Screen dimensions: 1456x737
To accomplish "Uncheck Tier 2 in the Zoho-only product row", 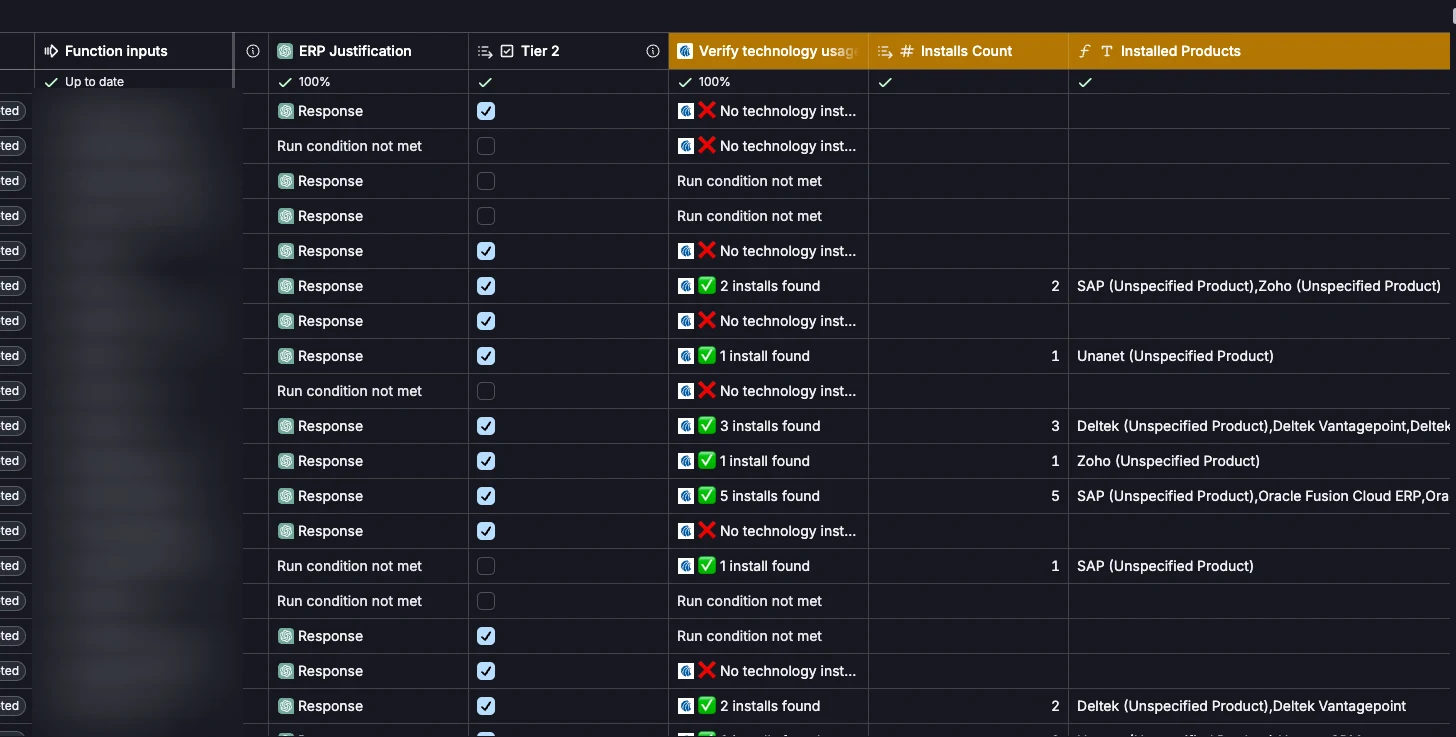I will pos(486,461).
